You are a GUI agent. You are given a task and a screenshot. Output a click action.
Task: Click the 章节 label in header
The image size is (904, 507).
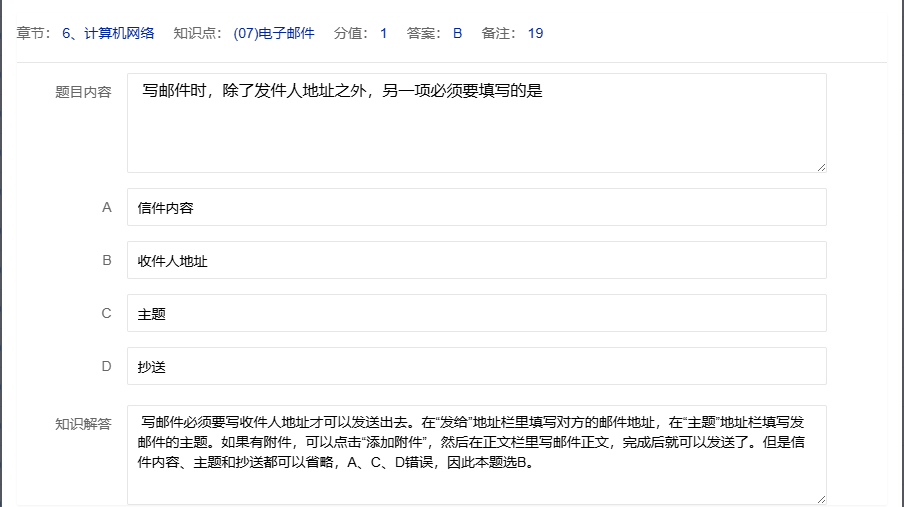[x=35, y=33]
